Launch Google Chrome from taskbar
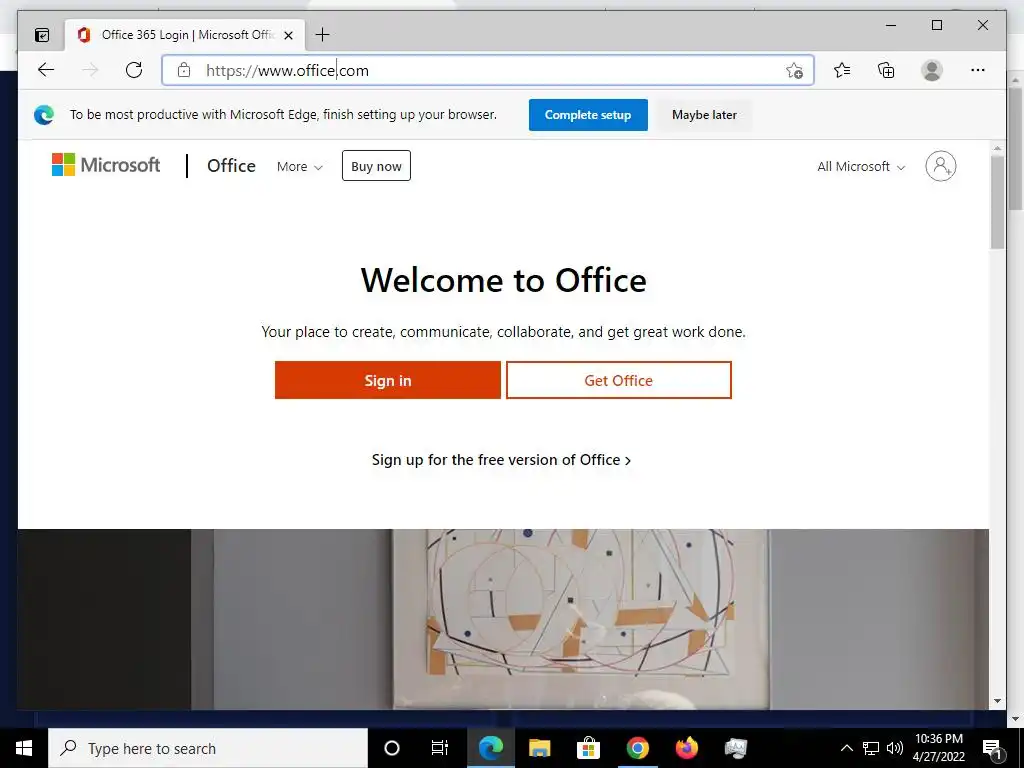Screen dimensions: 1024x768 [637, 748]
